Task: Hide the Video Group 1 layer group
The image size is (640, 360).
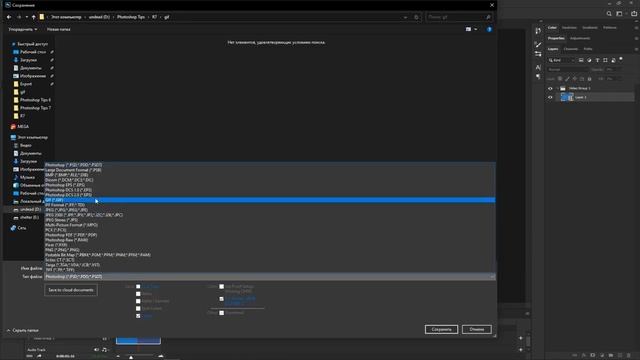Action: coord(550,89)
